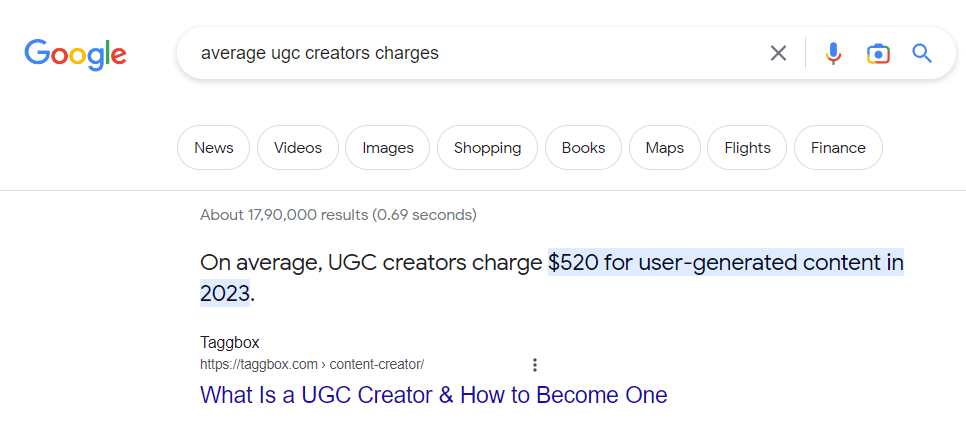This screenshot has height=428, width=966.
Task: Open "What Is a UGC Creator" link
Action: [x=433, y=395]
